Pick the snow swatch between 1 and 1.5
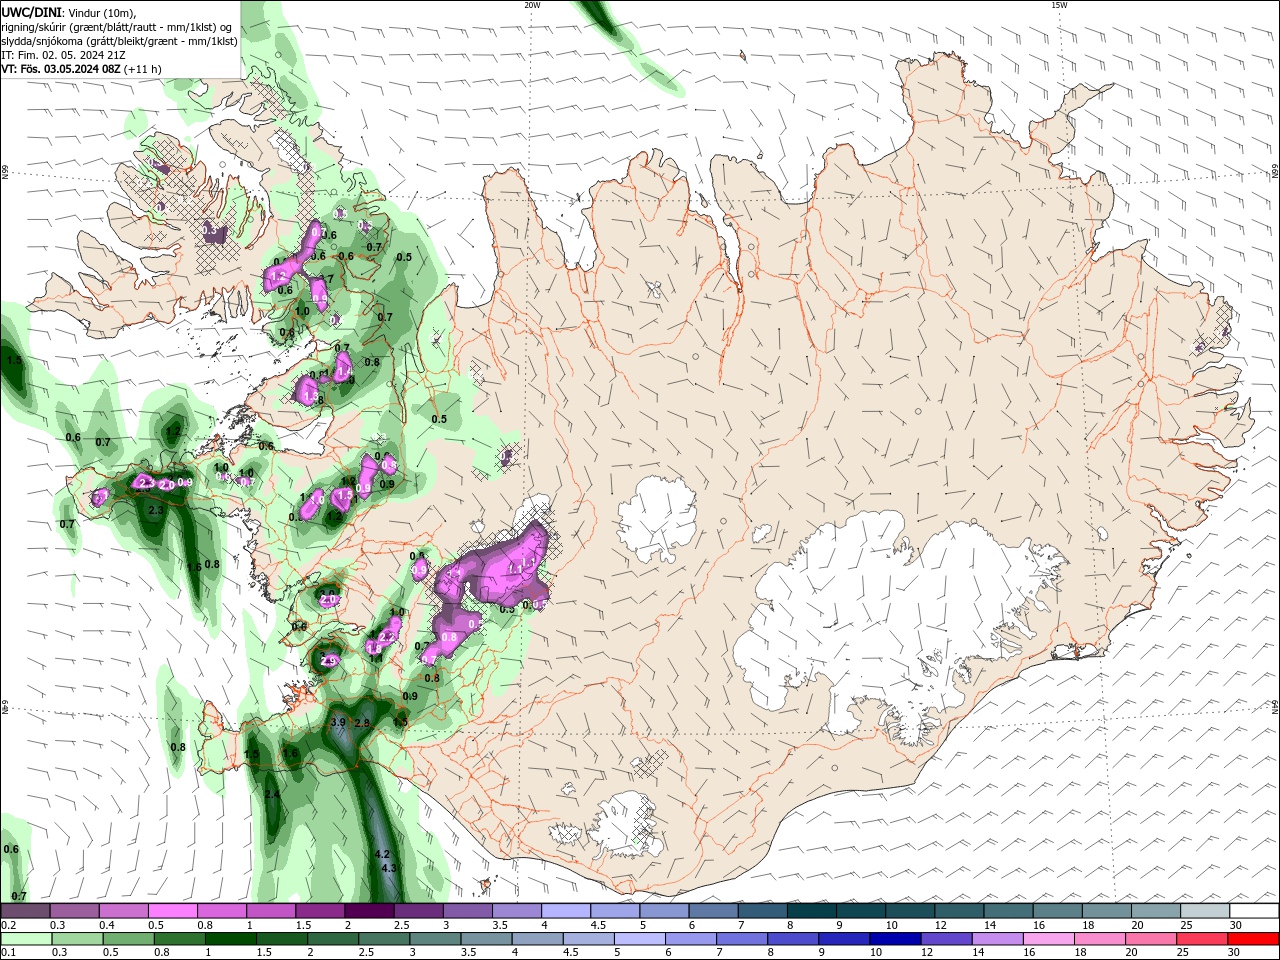This screenshot has height=960, width=1280. (271, 911)
